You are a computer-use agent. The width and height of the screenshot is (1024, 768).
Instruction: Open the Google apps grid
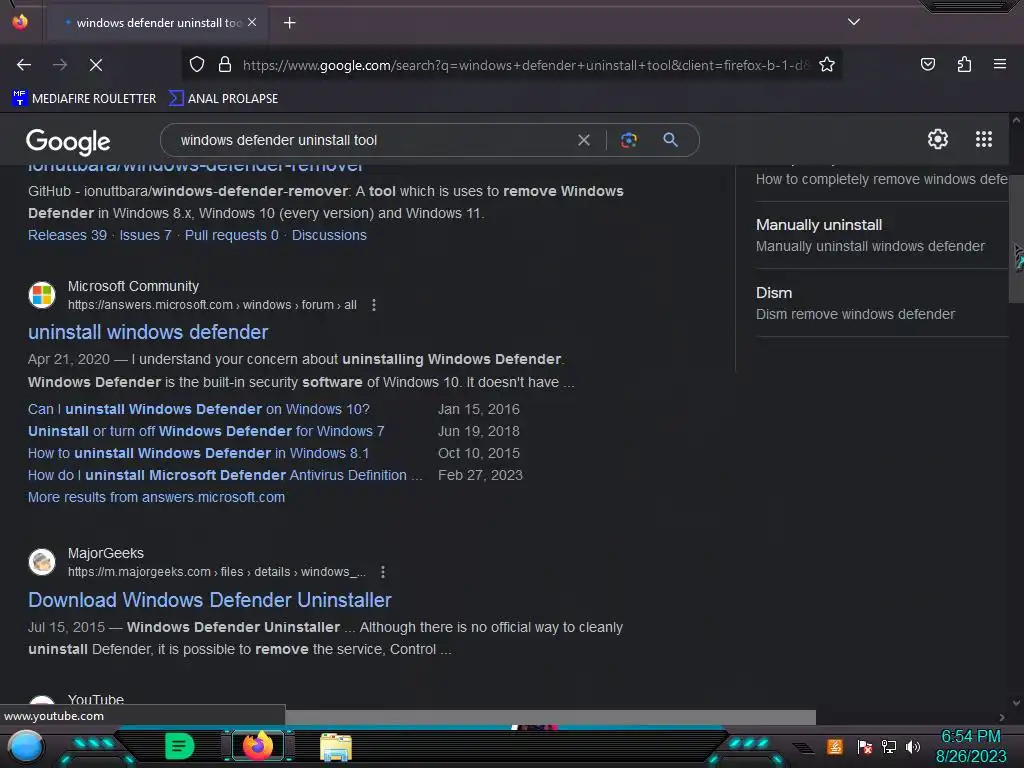(984, 139)
